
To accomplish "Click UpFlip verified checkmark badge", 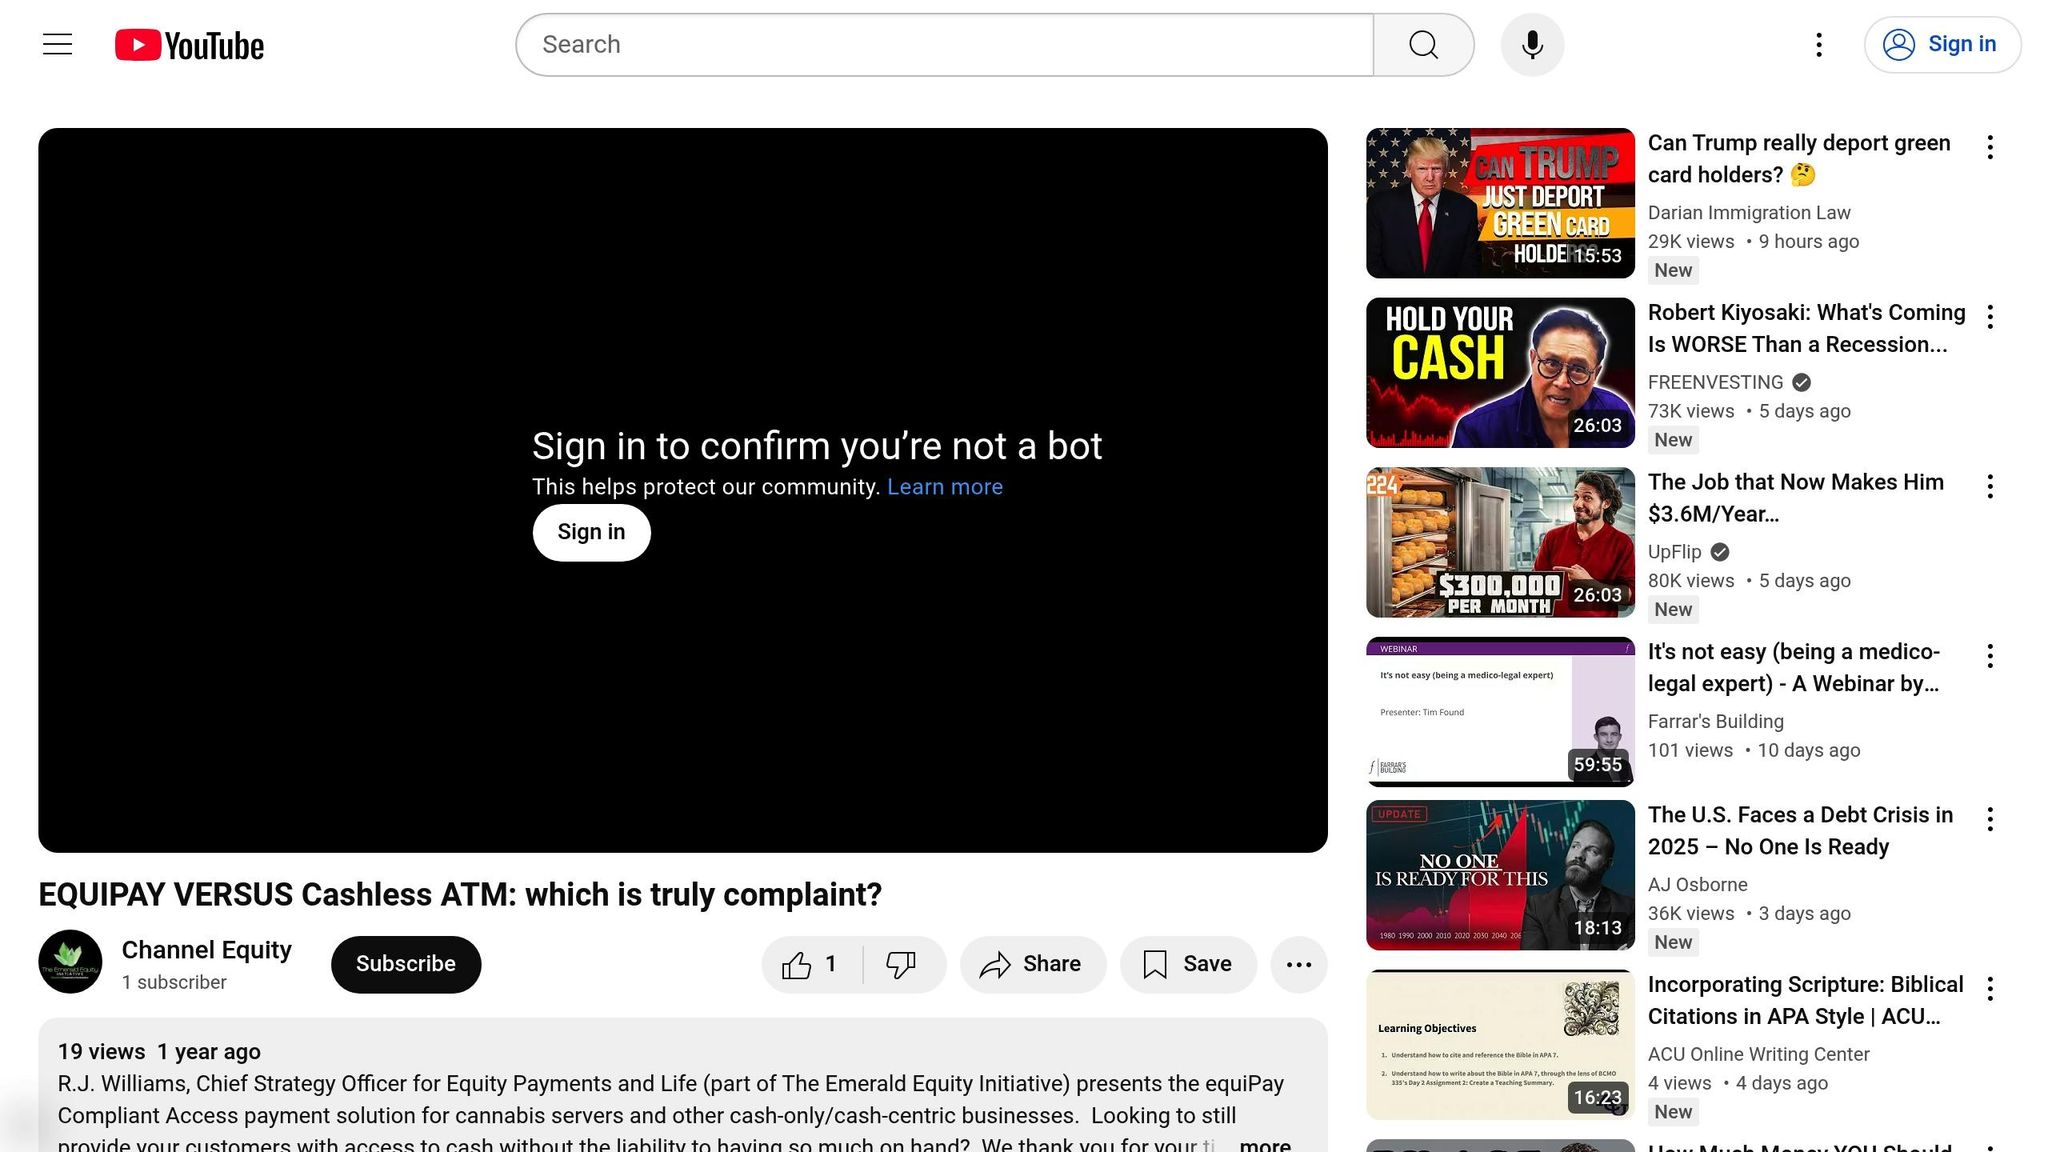I will [x=1720, y=552].
